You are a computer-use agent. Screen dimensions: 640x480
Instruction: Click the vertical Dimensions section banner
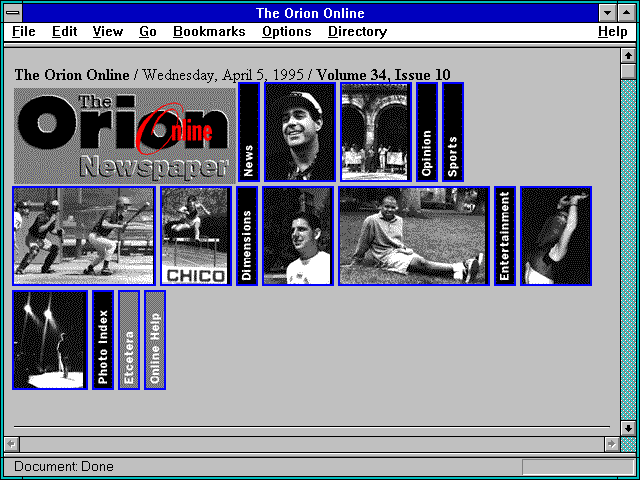tap(247, 236)
